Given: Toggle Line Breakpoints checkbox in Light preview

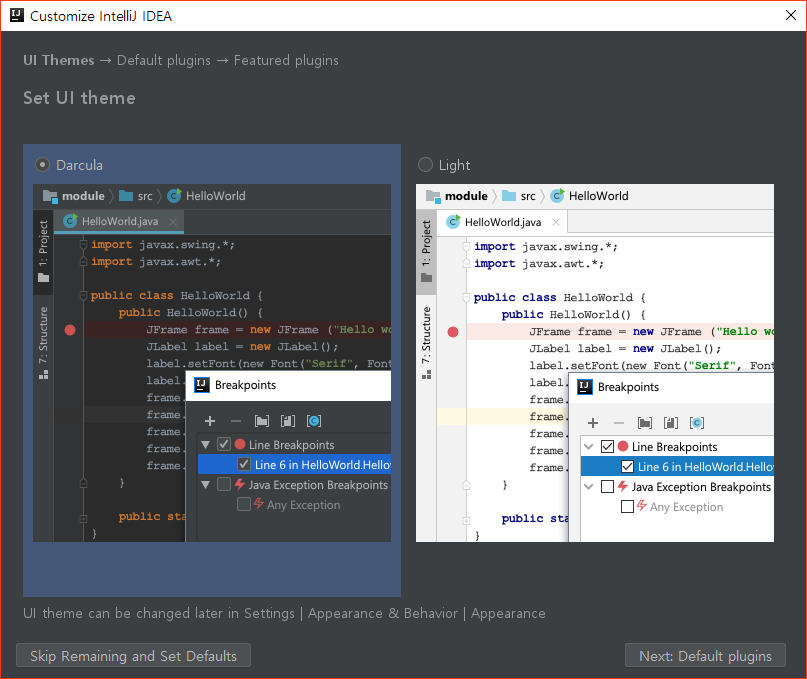Looking at the screenshot, I should 607,446.
